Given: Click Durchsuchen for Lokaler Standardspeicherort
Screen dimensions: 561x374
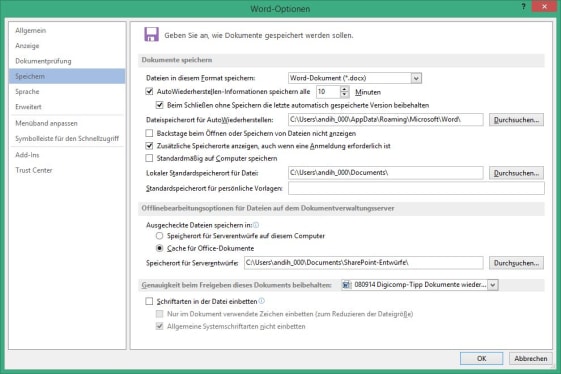Looking at the screenshot, I should pos(516,173).
